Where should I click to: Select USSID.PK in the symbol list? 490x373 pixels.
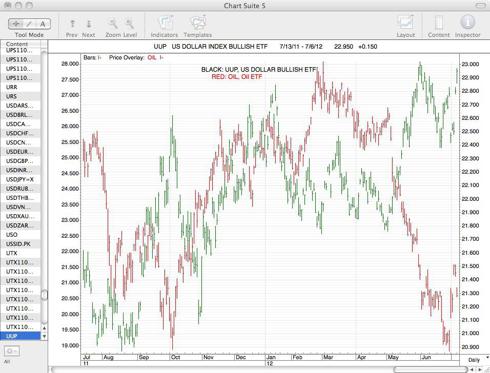coord(20,244)
